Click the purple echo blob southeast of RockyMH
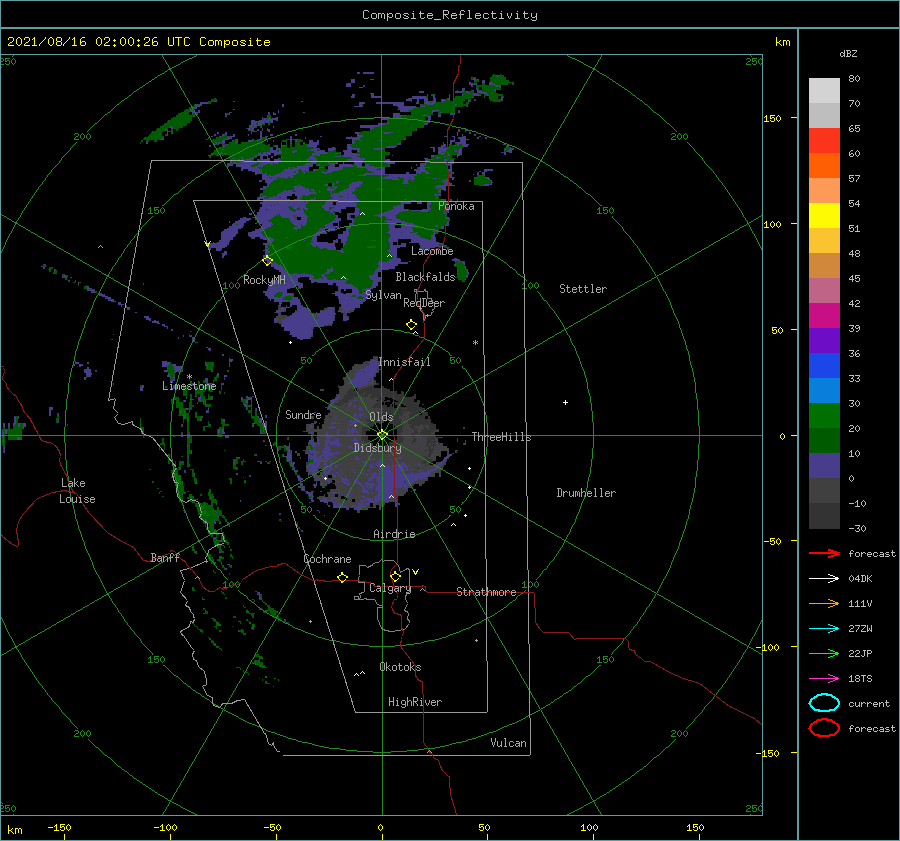This screenshot has height=841, width=900. [x=304, y=323]
